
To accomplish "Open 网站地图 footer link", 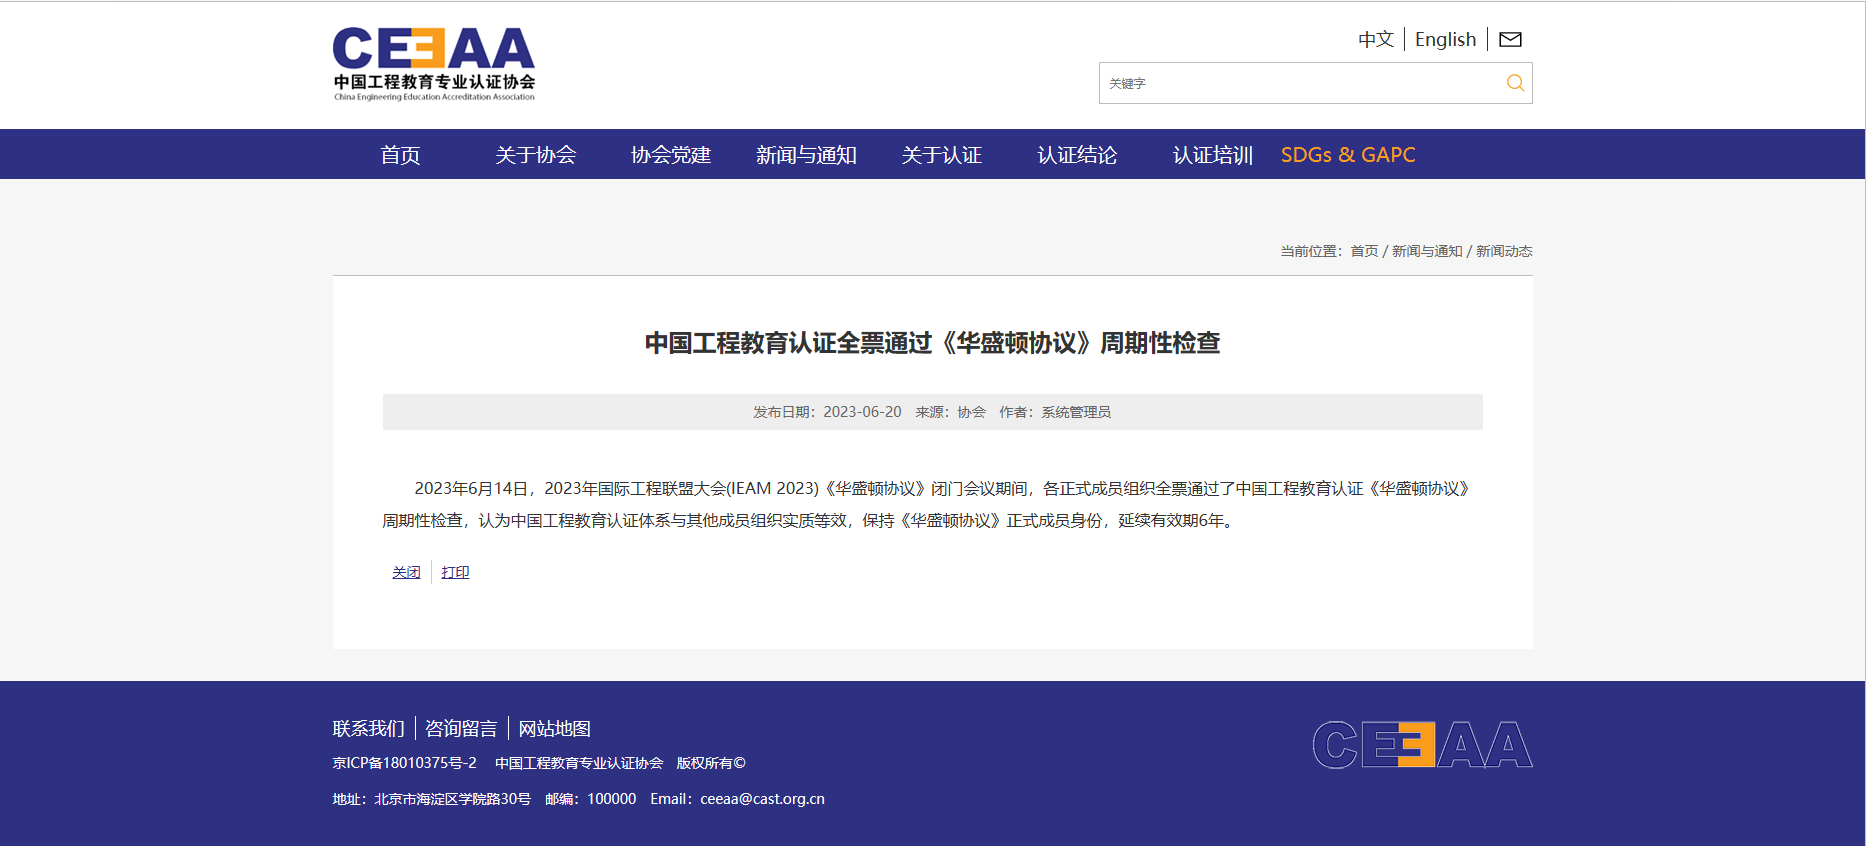I will click(x=554, y=729).
